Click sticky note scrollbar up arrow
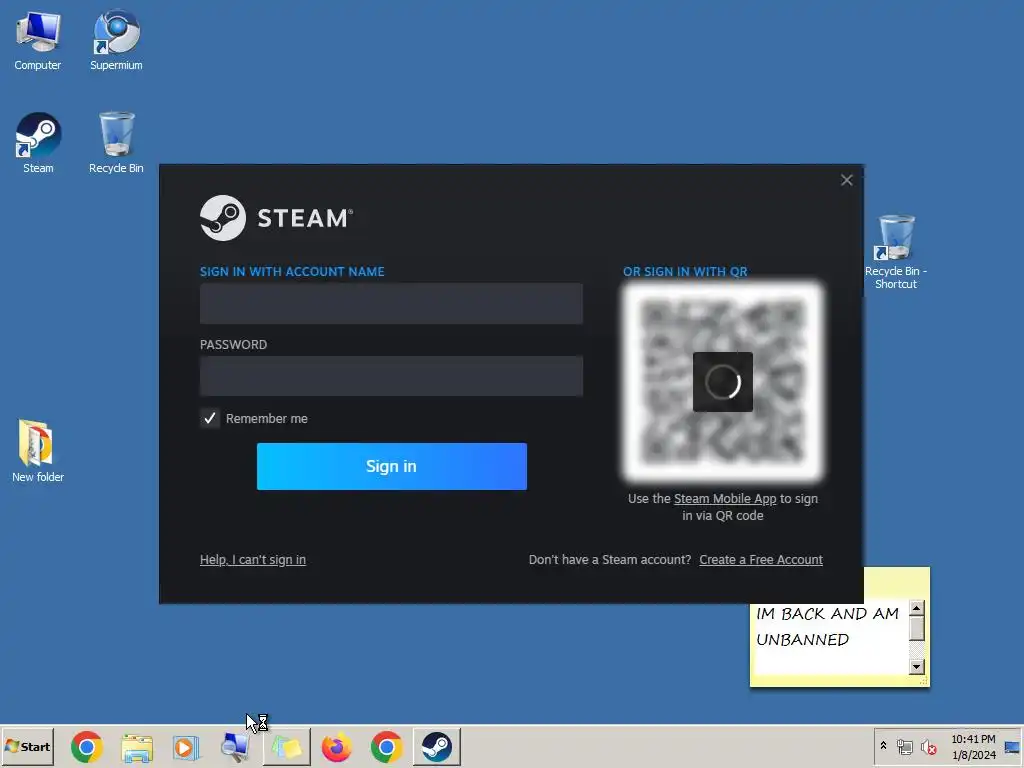The width and height of the screenshot is (1024, 768). coord(916,608)
